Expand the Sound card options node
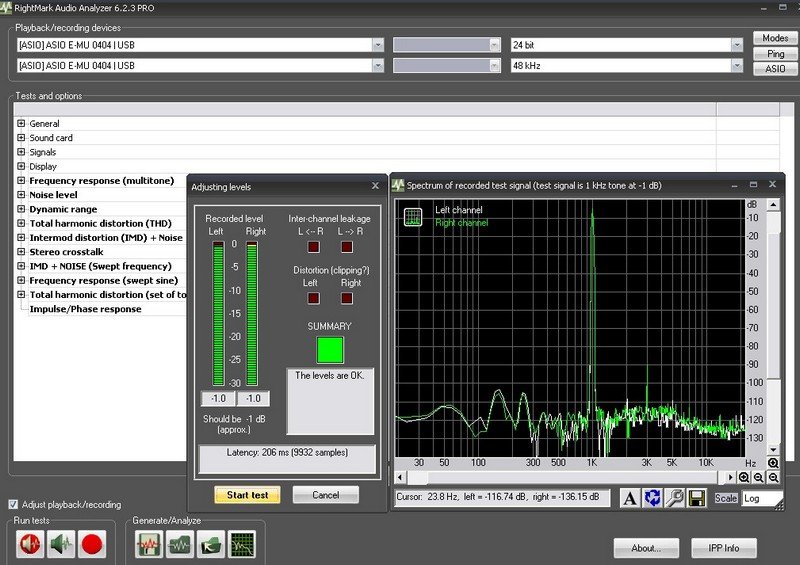Image resolution: width=800 pixels, height=565 pixels. (21, 138)
